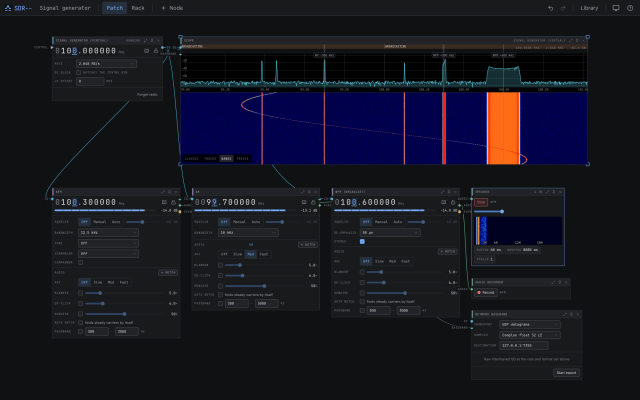Click the Destination address field in Network Baseband
Viewport: 640px width, 400px height.
click(524, 345)
